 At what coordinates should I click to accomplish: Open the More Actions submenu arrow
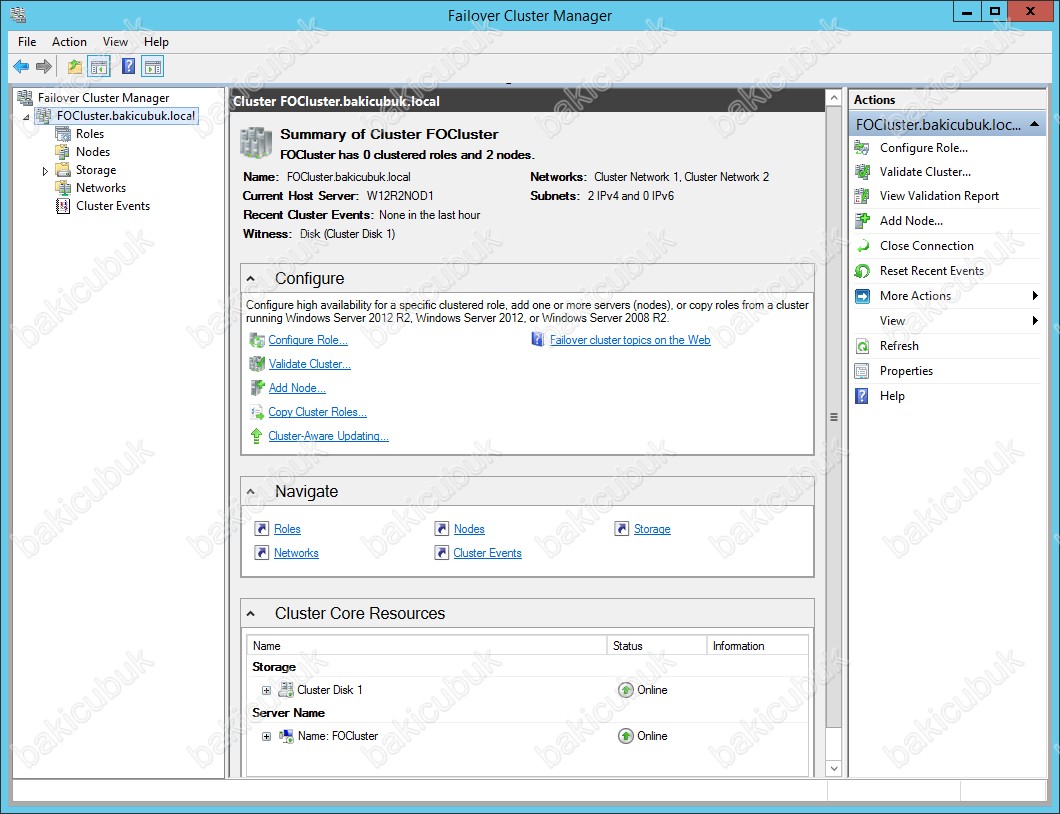pos(1035,295)
